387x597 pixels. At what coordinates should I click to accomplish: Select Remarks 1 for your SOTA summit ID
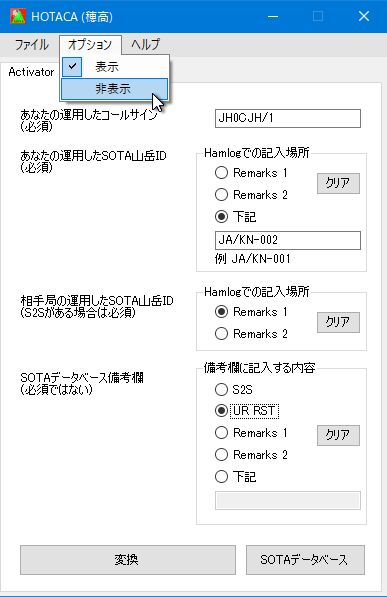(x=251, y=173)
